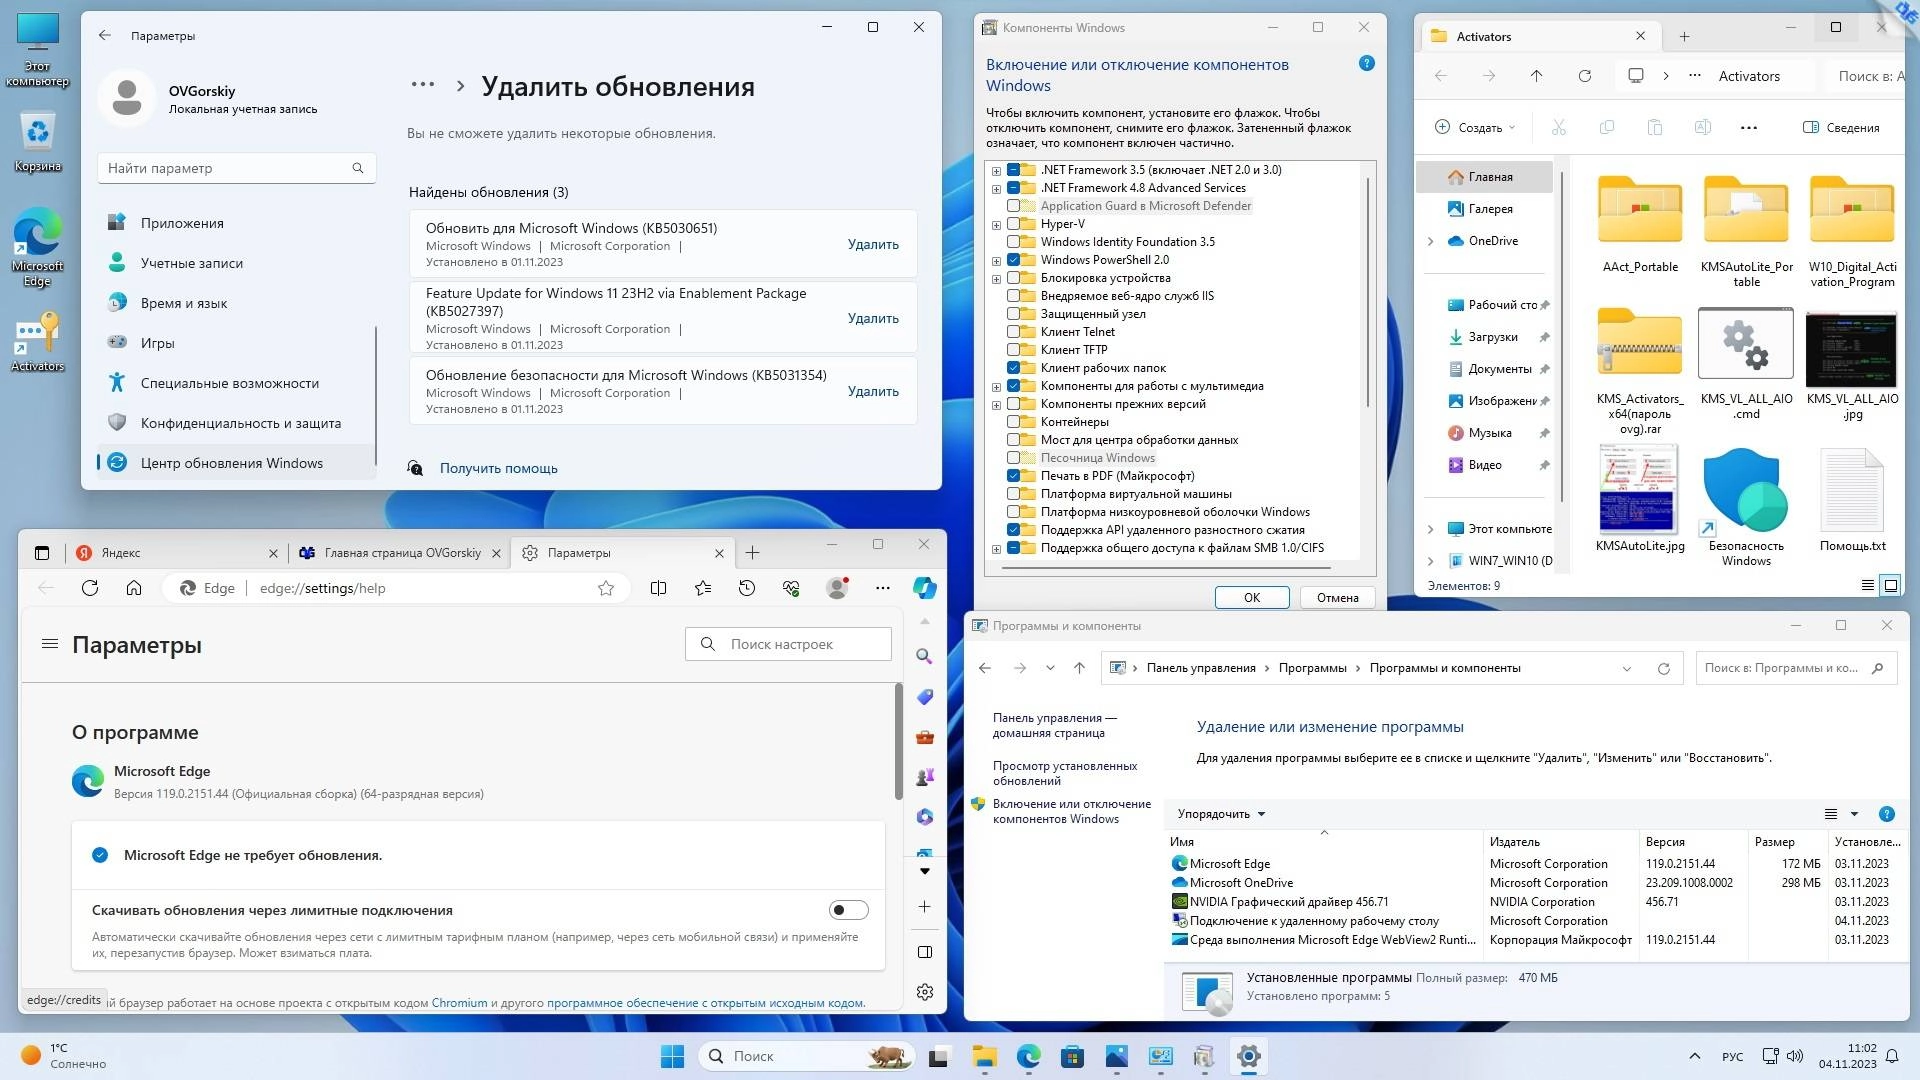Expand SMB 1.0/CIFS support node
Image resolution: width=1920 pixels, height=1080 pixels.
pos(996,549)
